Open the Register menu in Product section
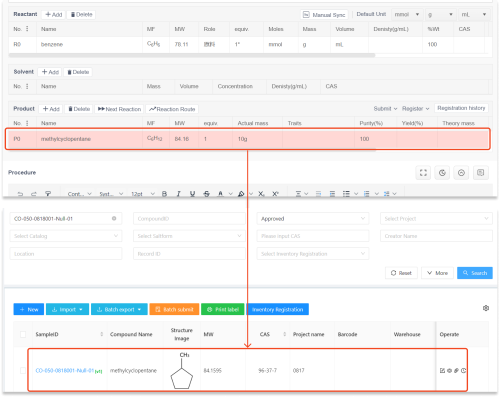 pos(416,109)
